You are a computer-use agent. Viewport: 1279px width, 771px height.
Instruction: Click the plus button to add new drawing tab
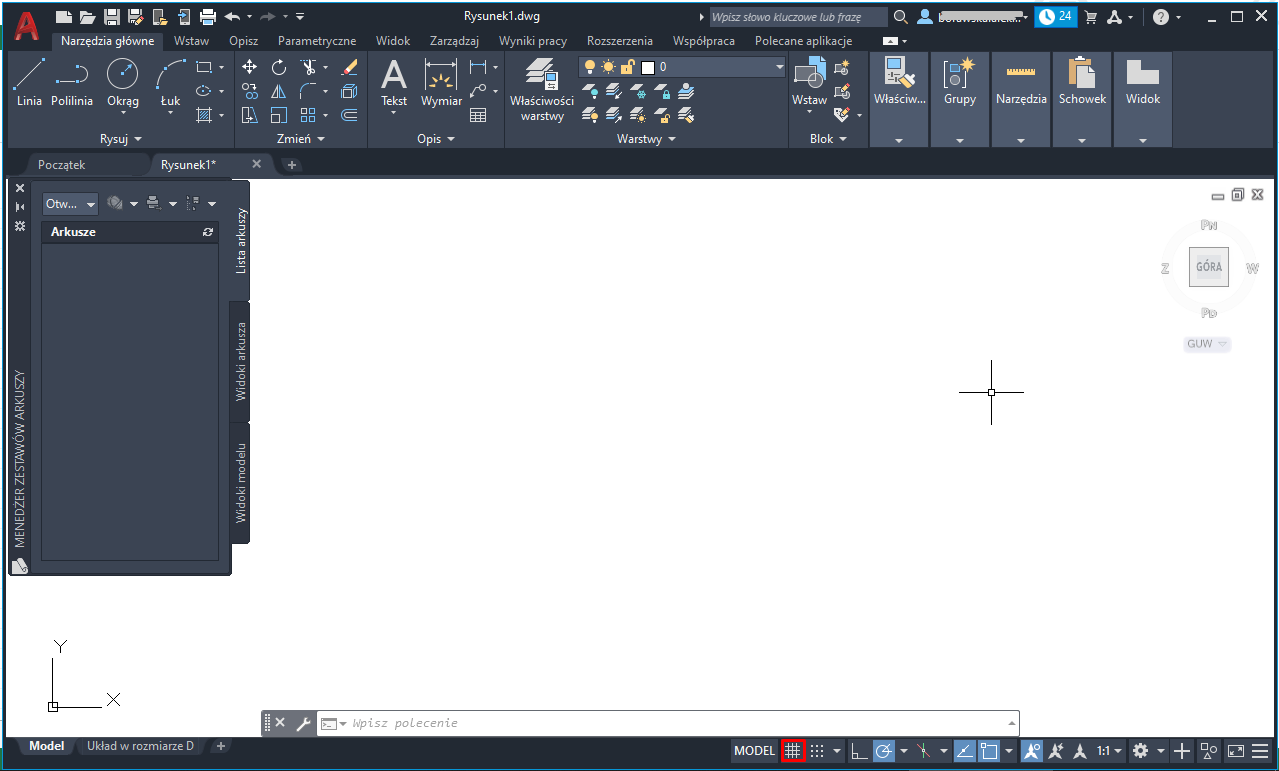tap(292, 165)
